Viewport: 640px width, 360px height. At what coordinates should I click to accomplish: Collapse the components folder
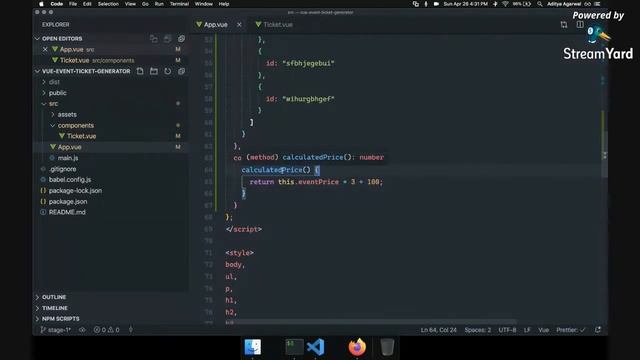(76, 125)
